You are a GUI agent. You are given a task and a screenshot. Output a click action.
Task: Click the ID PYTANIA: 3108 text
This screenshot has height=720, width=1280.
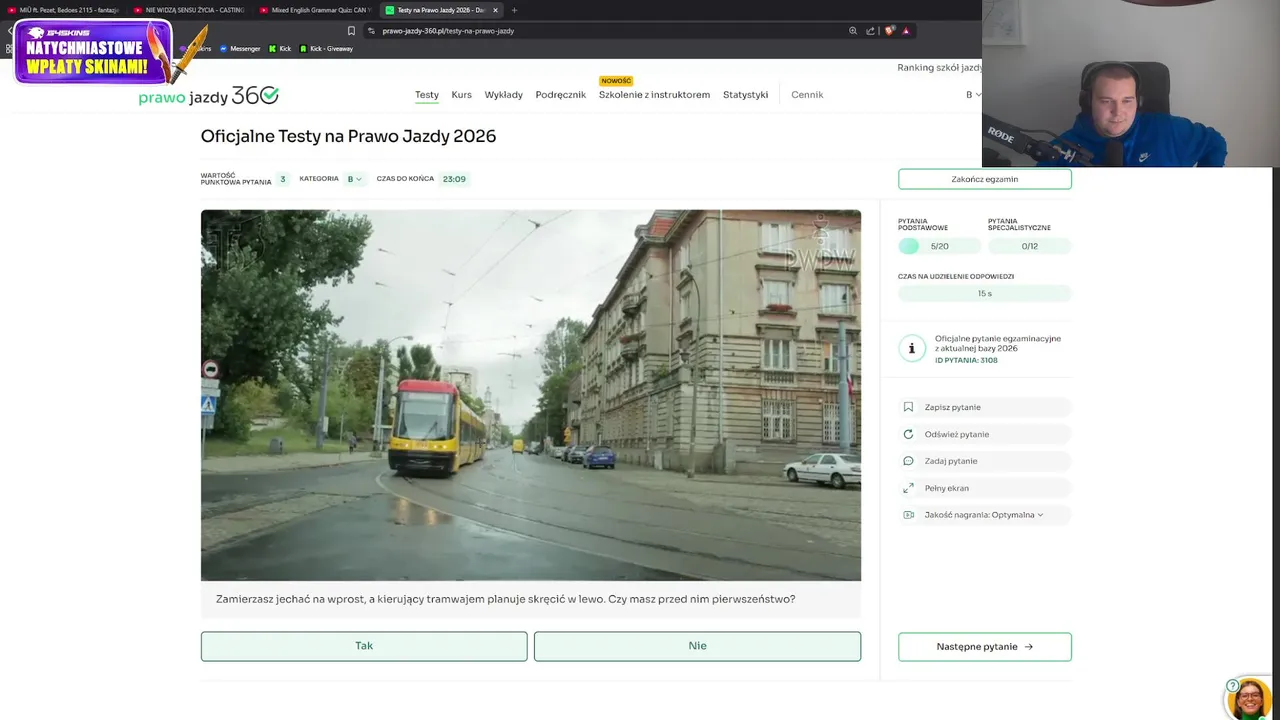pos(966,360)
